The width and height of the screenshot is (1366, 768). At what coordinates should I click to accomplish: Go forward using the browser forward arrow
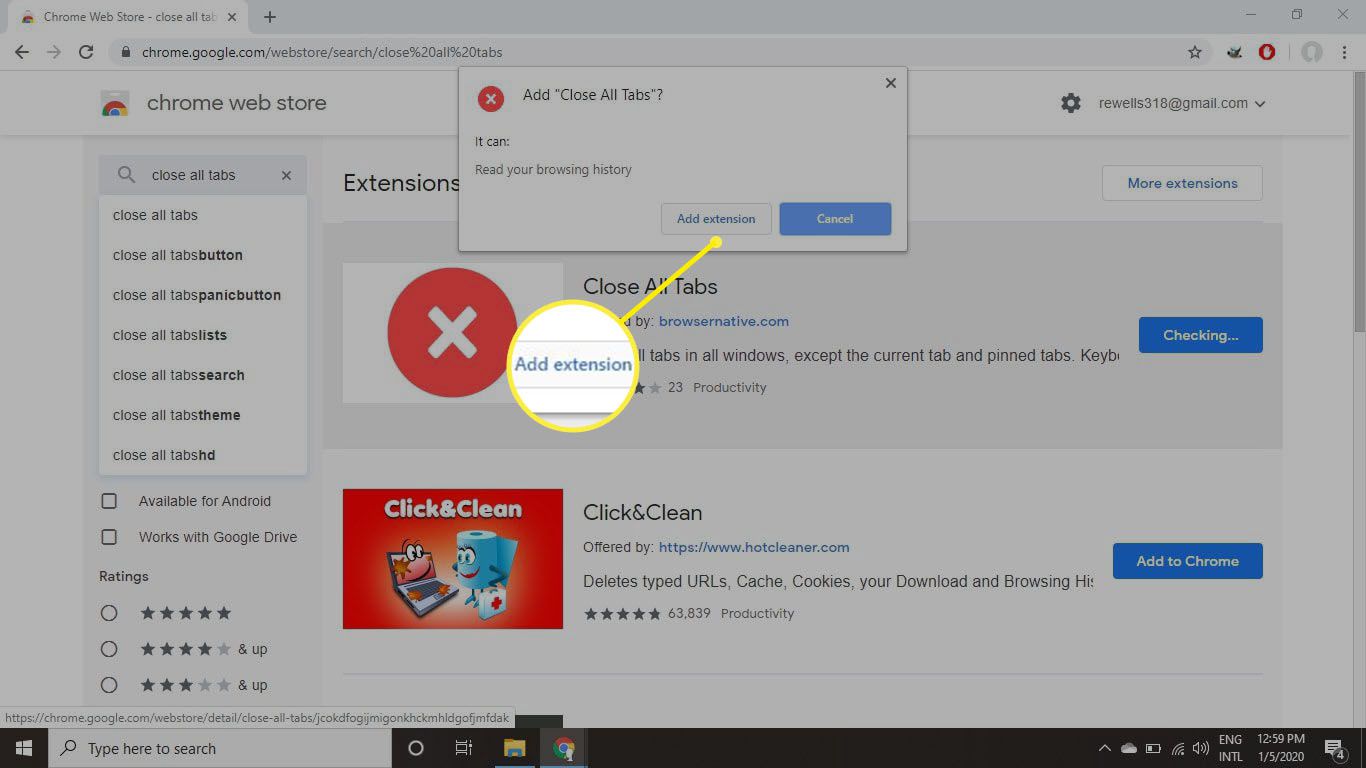click(x=54, y=52)
